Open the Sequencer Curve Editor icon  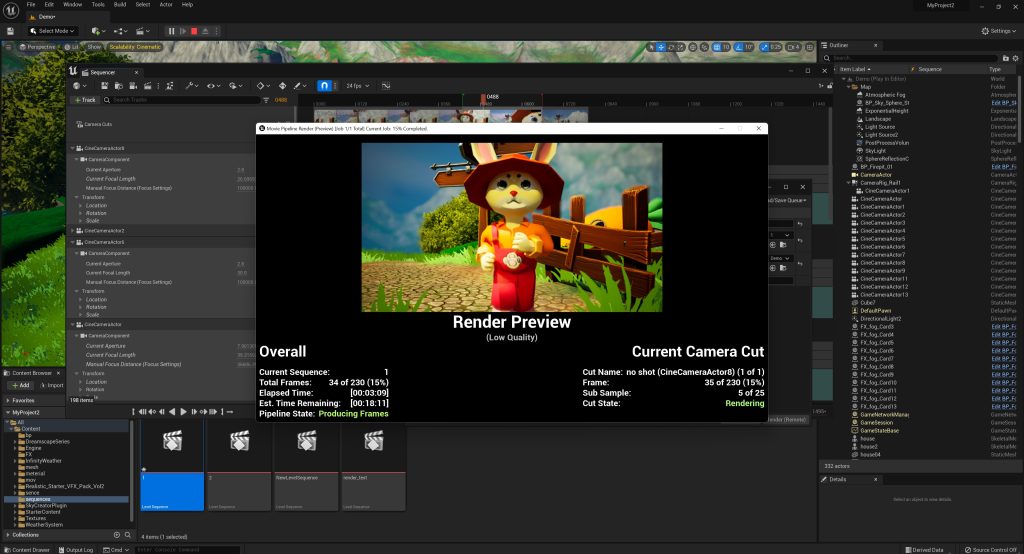click(x=386, y=86)
